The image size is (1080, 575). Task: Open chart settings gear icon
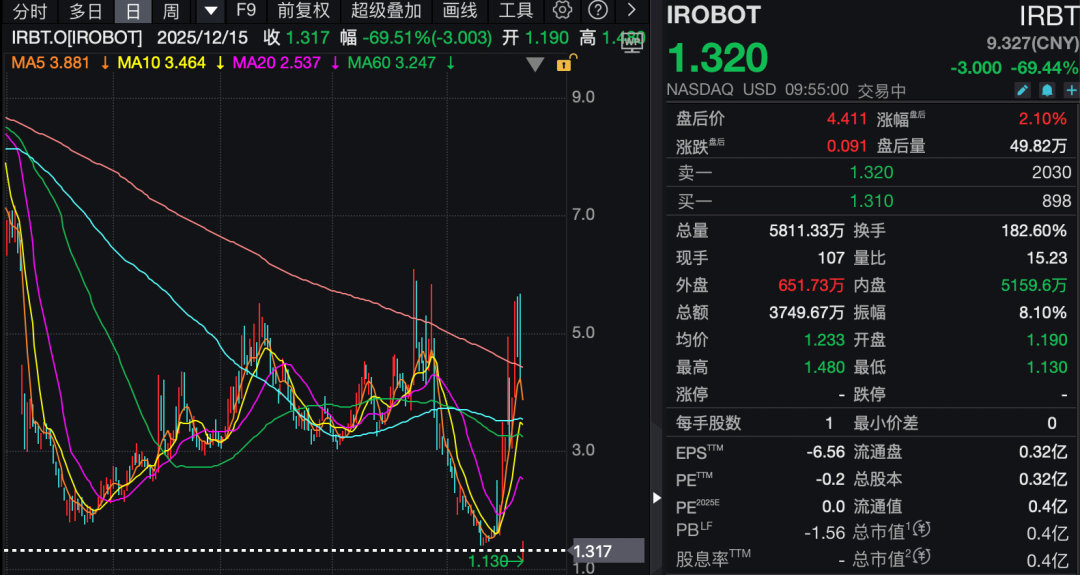point(563,10)
